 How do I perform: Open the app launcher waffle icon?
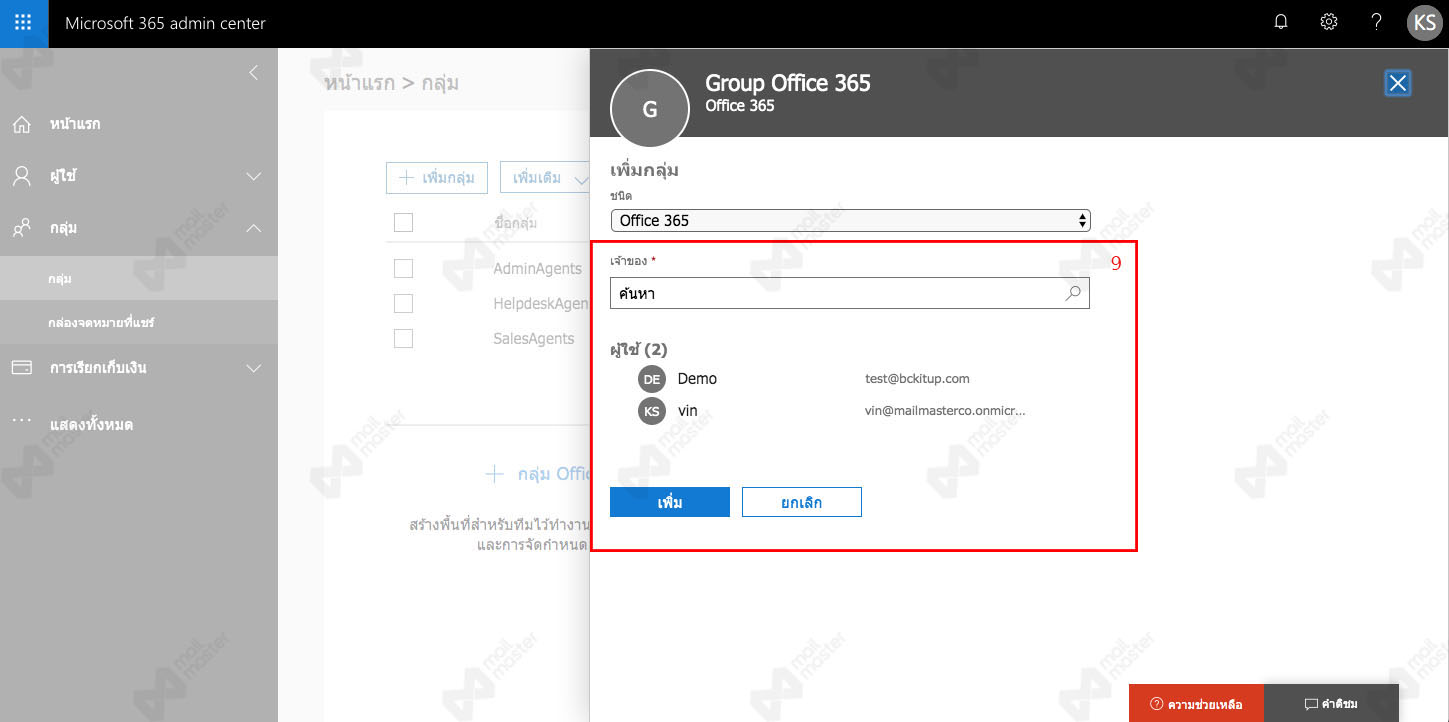click(x=24, y=23)
